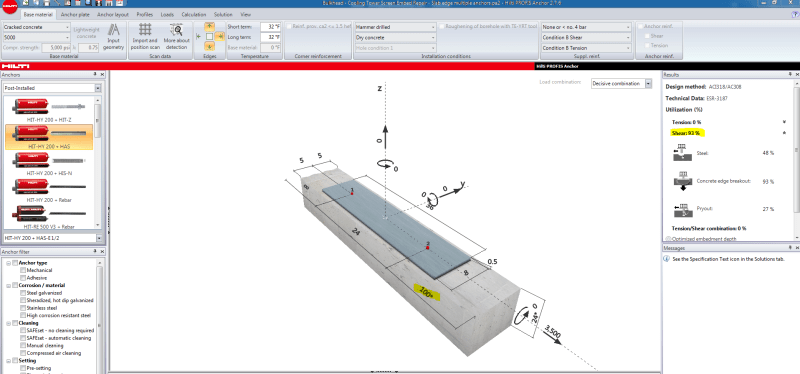Screen dimensions: 800x374
Task: Select the HIT-HY 200 + HAS anchor
Action: pyautogui.click(x=48, y=137)
